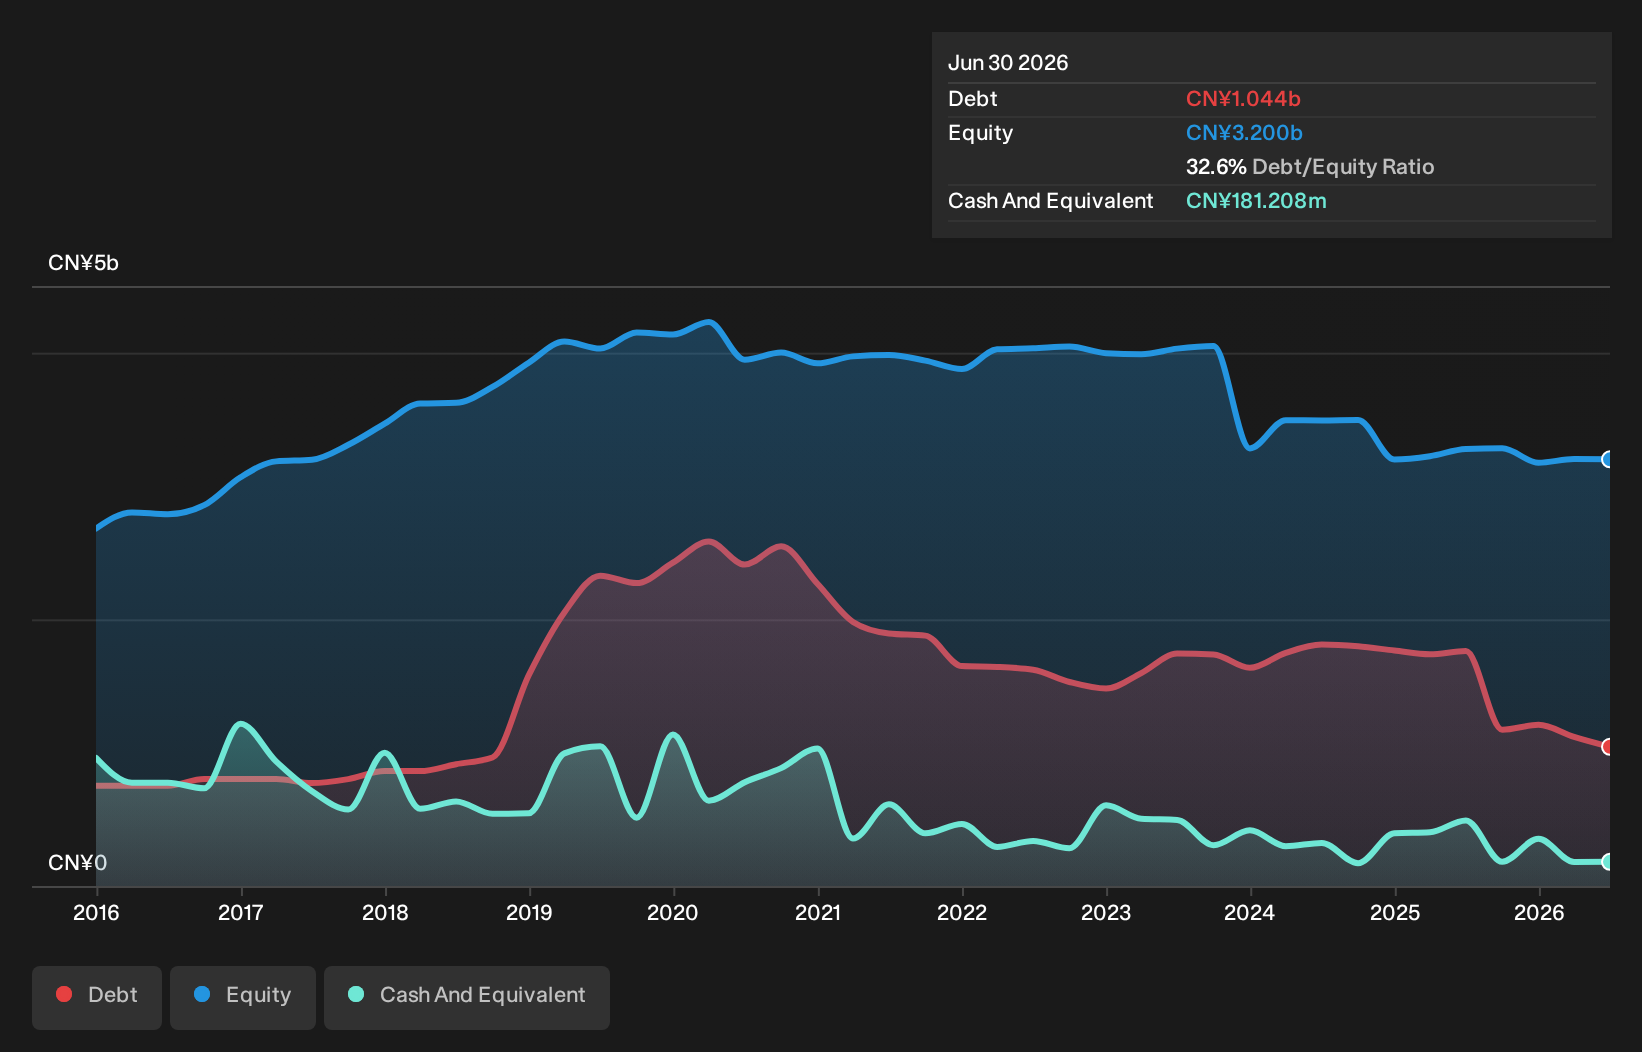Click the red dot in Debt legend
The image size is (1642, 1052).
[x=64, y=994]
